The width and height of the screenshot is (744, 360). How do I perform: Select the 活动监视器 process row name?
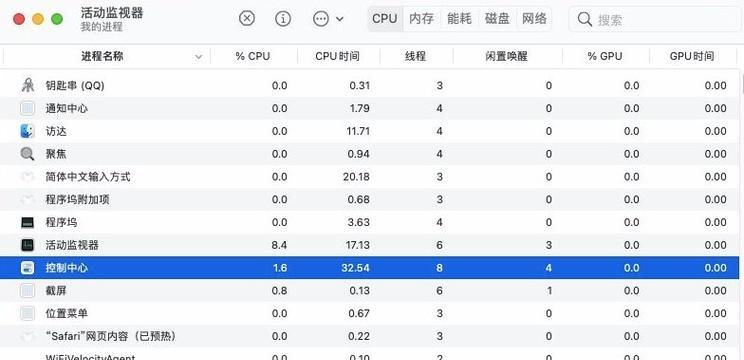[72, 245]
